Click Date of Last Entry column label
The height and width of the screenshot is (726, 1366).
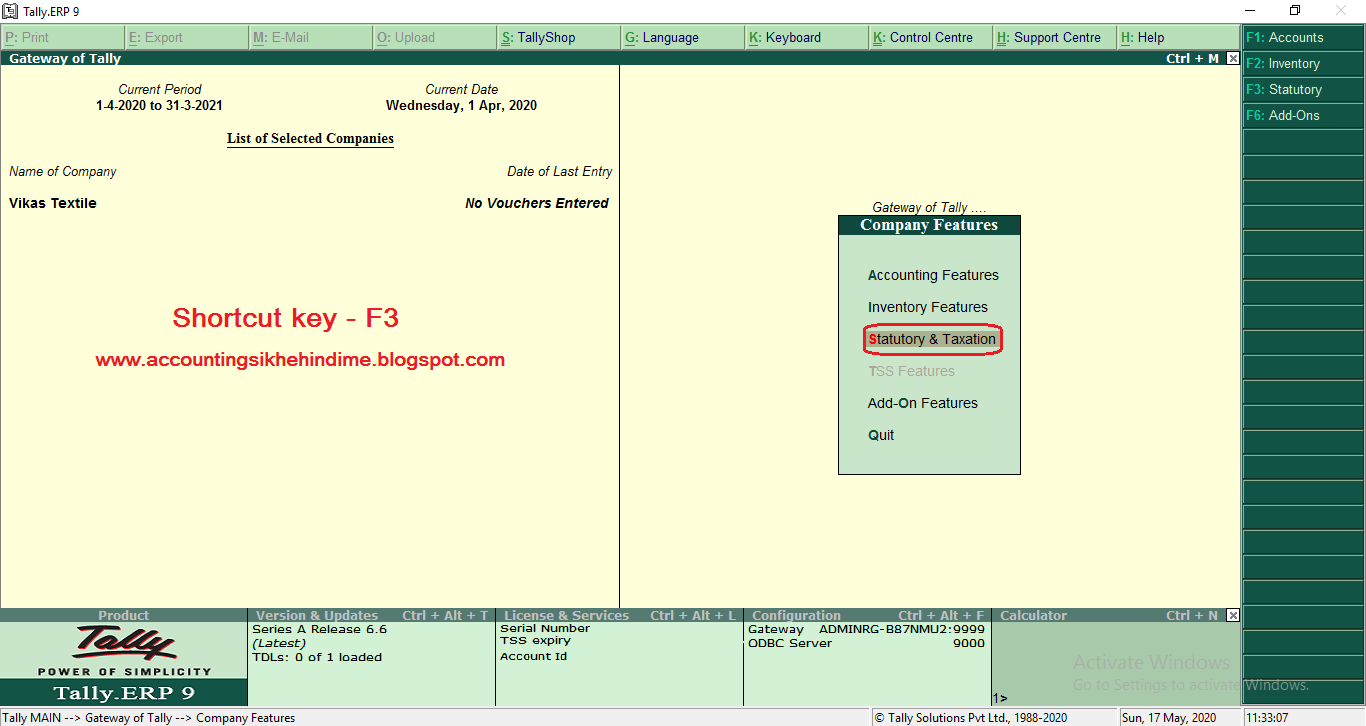pos(559,171)
